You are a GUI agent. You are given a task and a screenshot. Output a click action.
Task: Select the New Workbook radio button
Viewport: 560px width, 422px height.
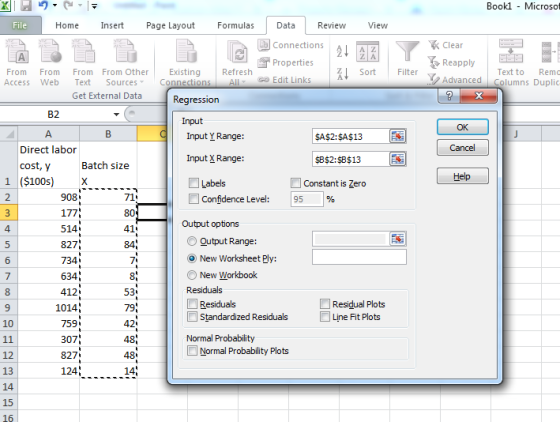pos(192,275)
